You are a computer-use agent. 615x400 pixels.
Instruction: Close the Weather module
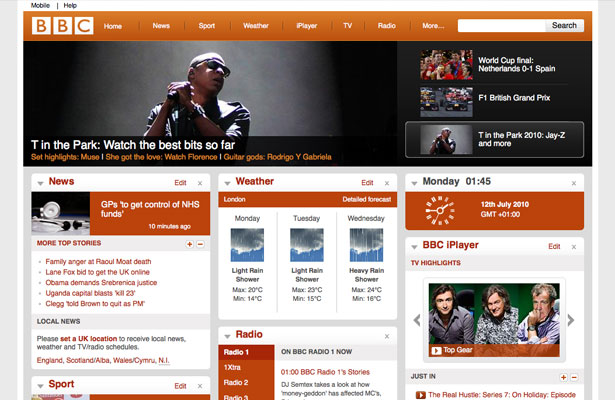tap(387, 183)
